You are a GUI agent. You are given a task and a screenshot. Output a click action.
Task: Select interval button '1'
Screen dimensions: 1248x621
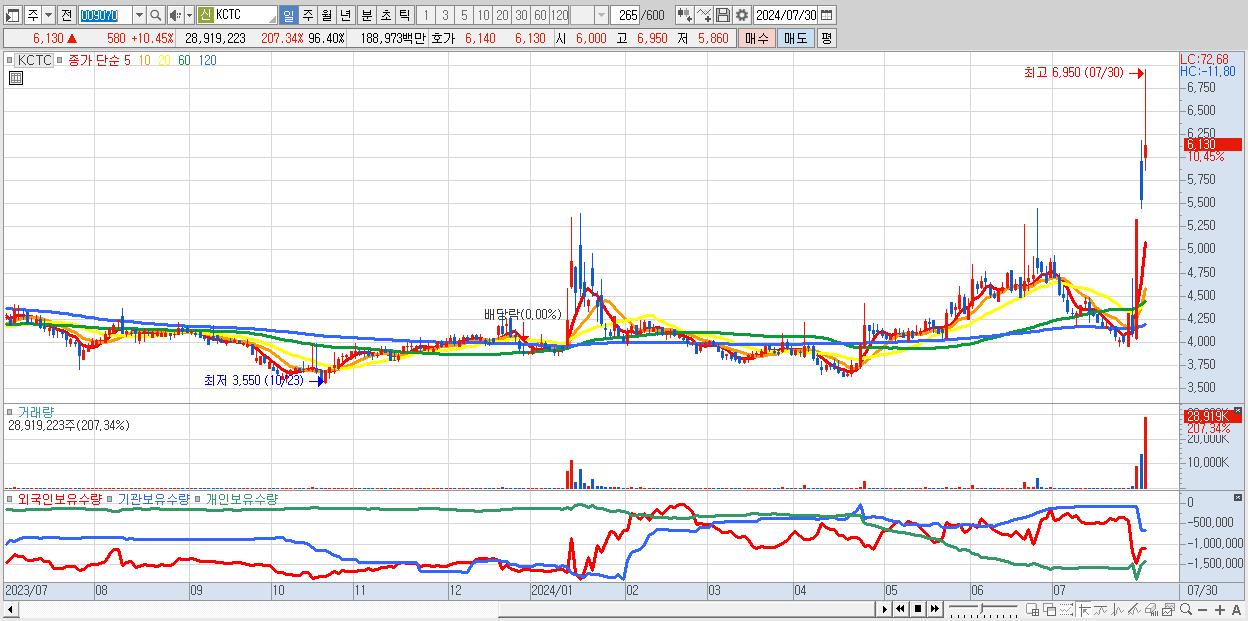(x=425, y=15)
